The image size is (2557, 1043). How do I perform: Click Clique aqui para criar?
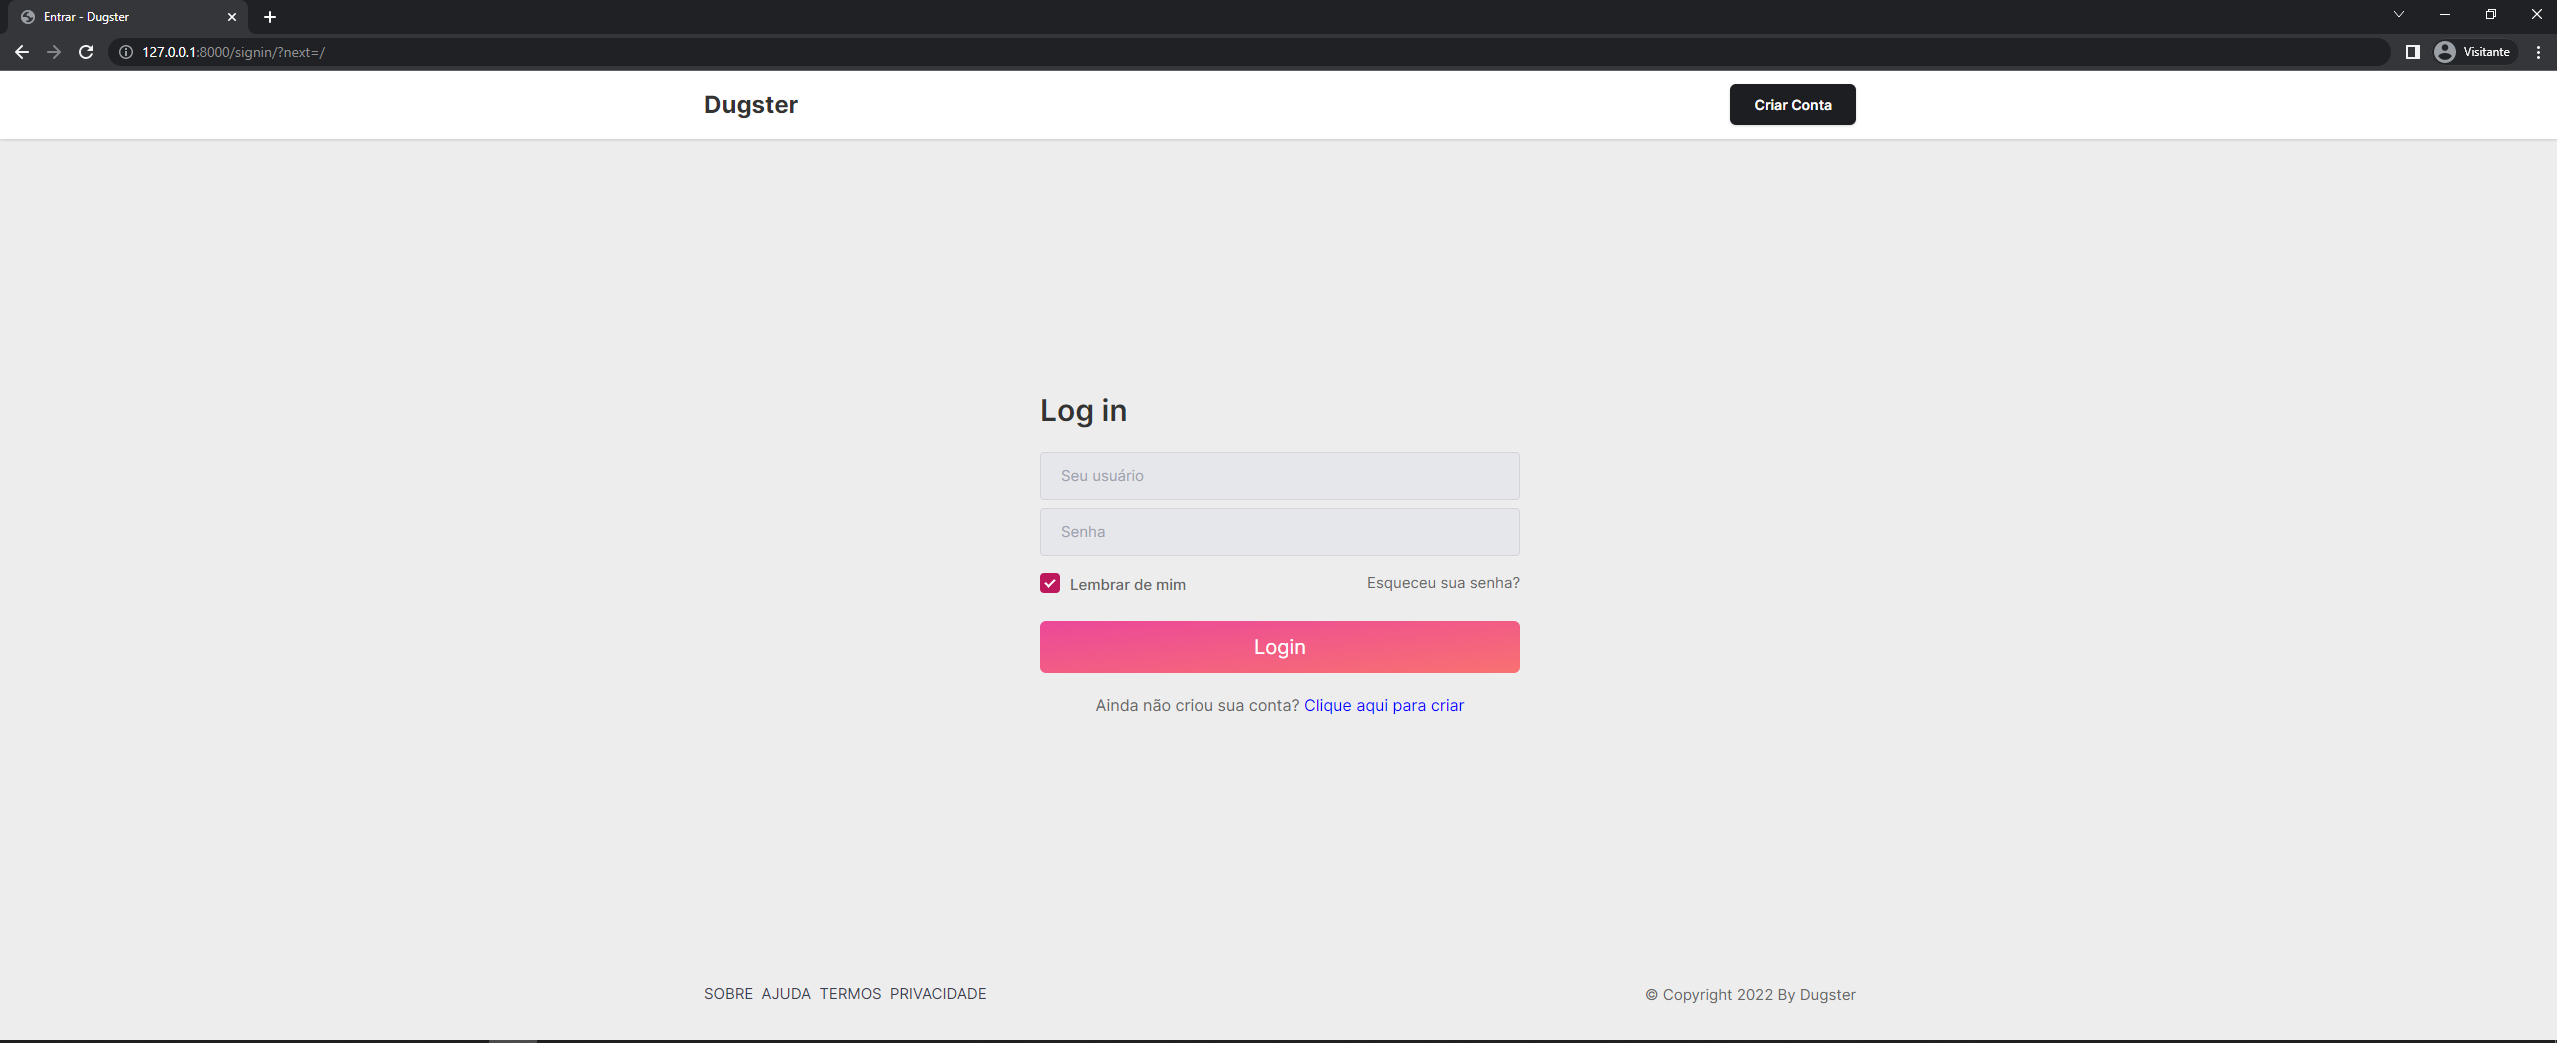point(1383,705)
